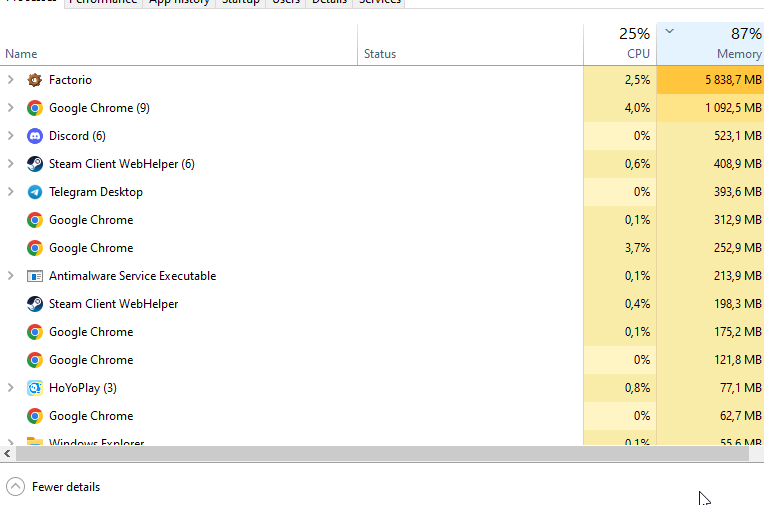
Task: Select the Antimalware Service Executable name
Action: point(133,276)
